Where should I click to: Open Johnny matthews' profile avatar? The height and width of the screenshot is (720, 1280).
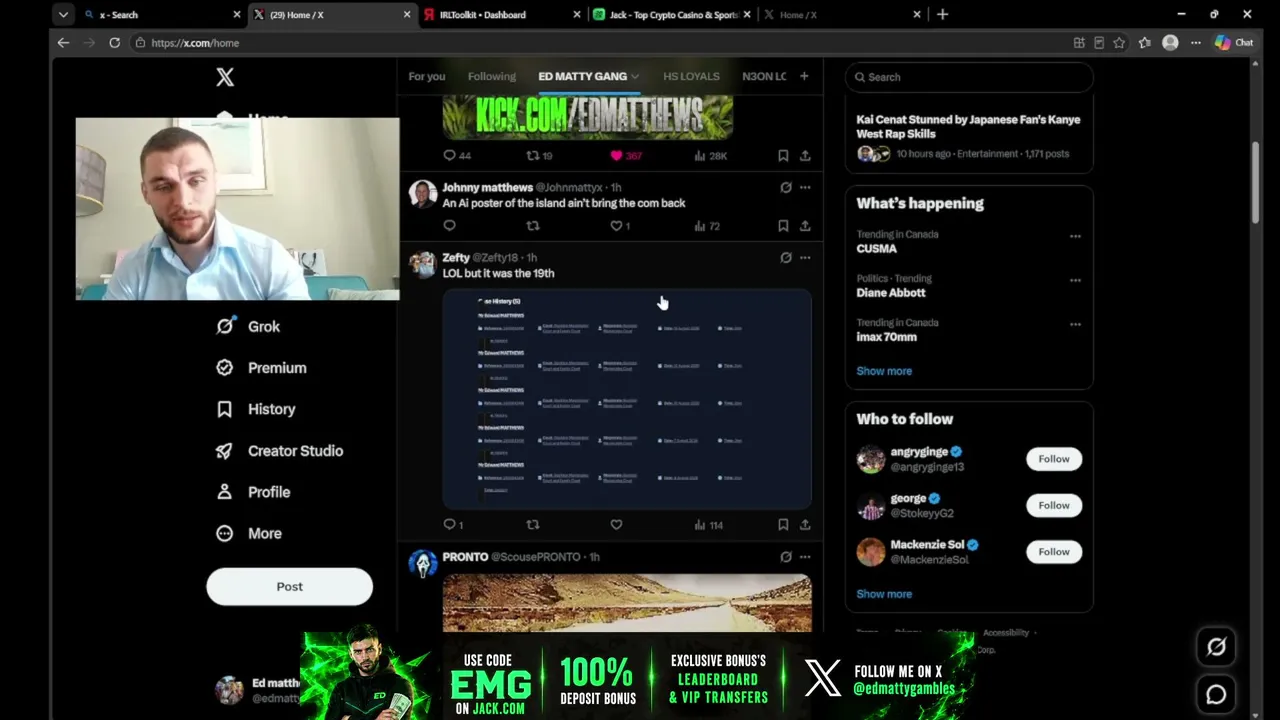pos(422,195)
